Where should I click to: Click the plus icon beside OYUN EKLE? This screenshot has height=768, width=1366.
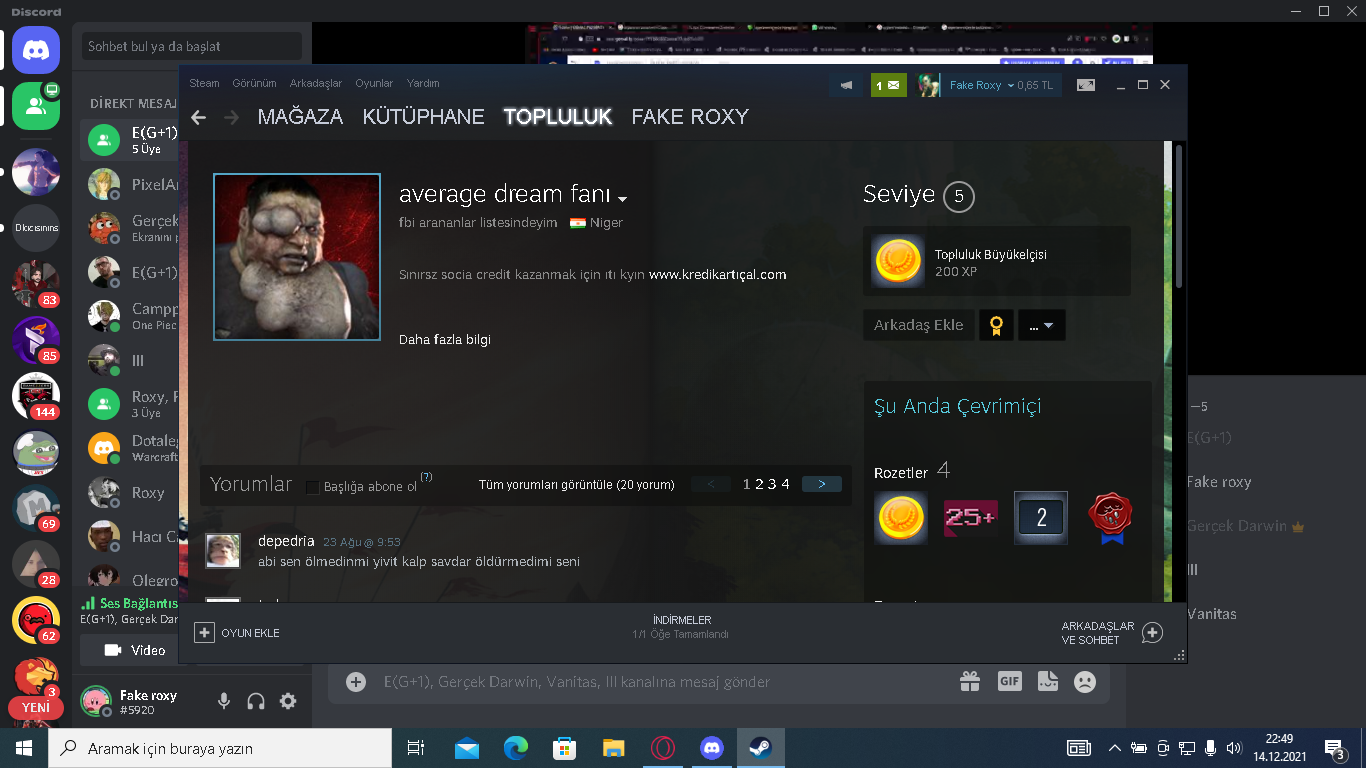pyautogui.click(x=204, y=633)
